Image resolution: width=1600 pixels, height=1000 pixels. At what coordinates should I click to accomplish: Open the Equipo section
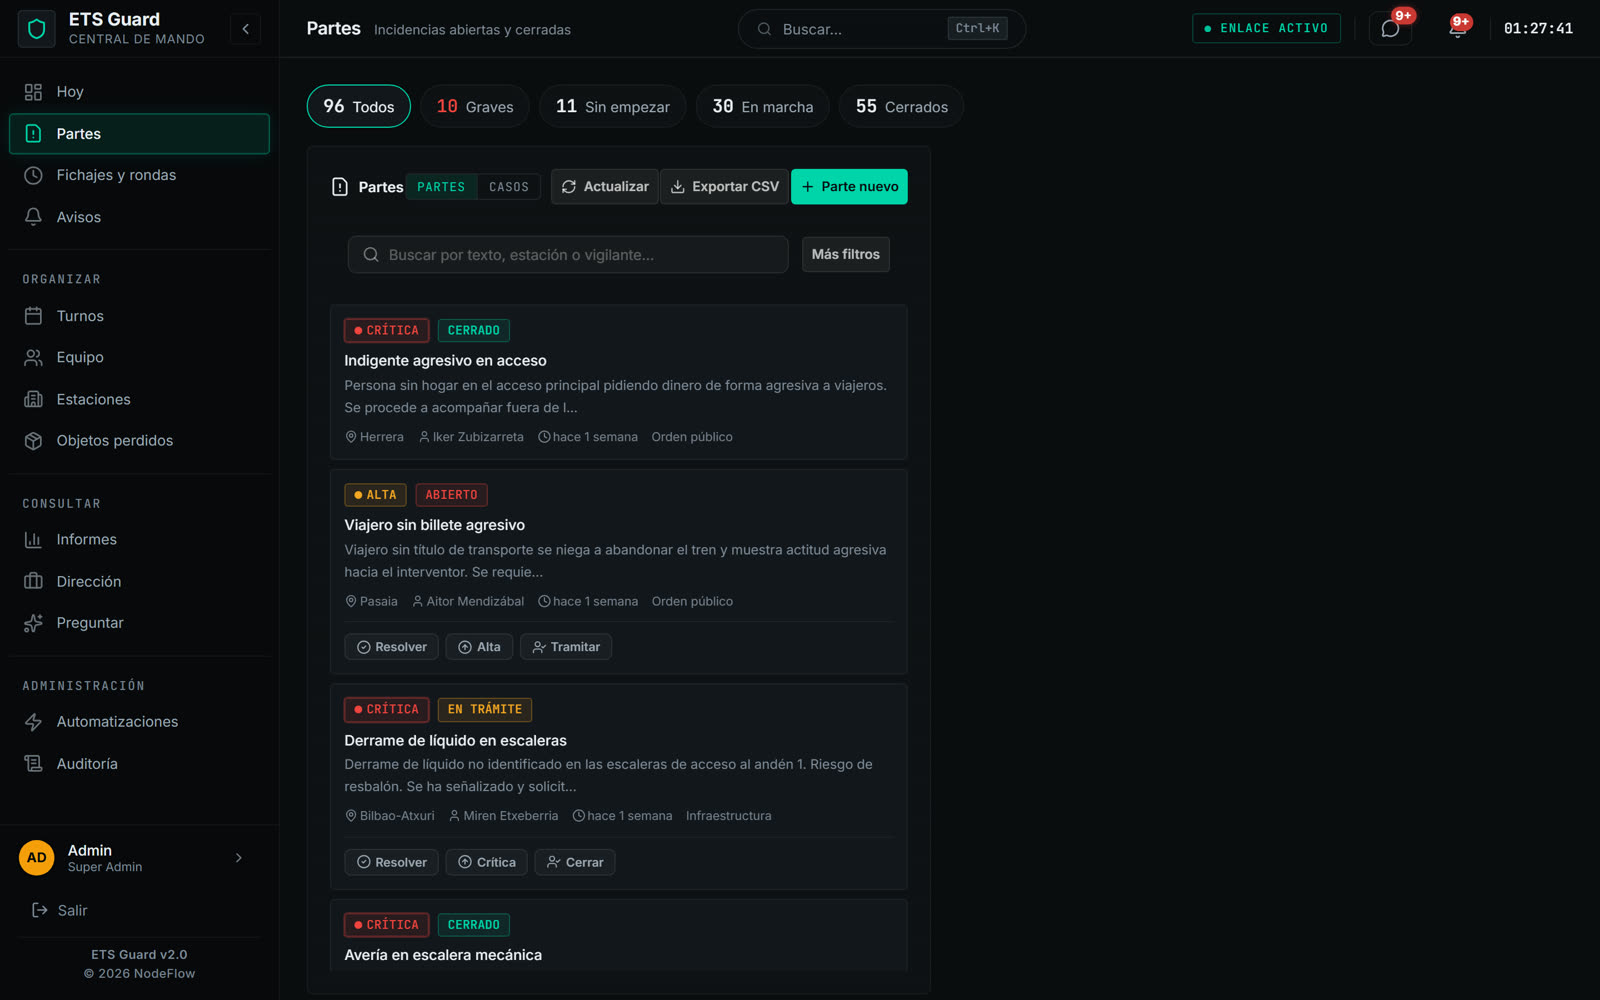point(139,357)
